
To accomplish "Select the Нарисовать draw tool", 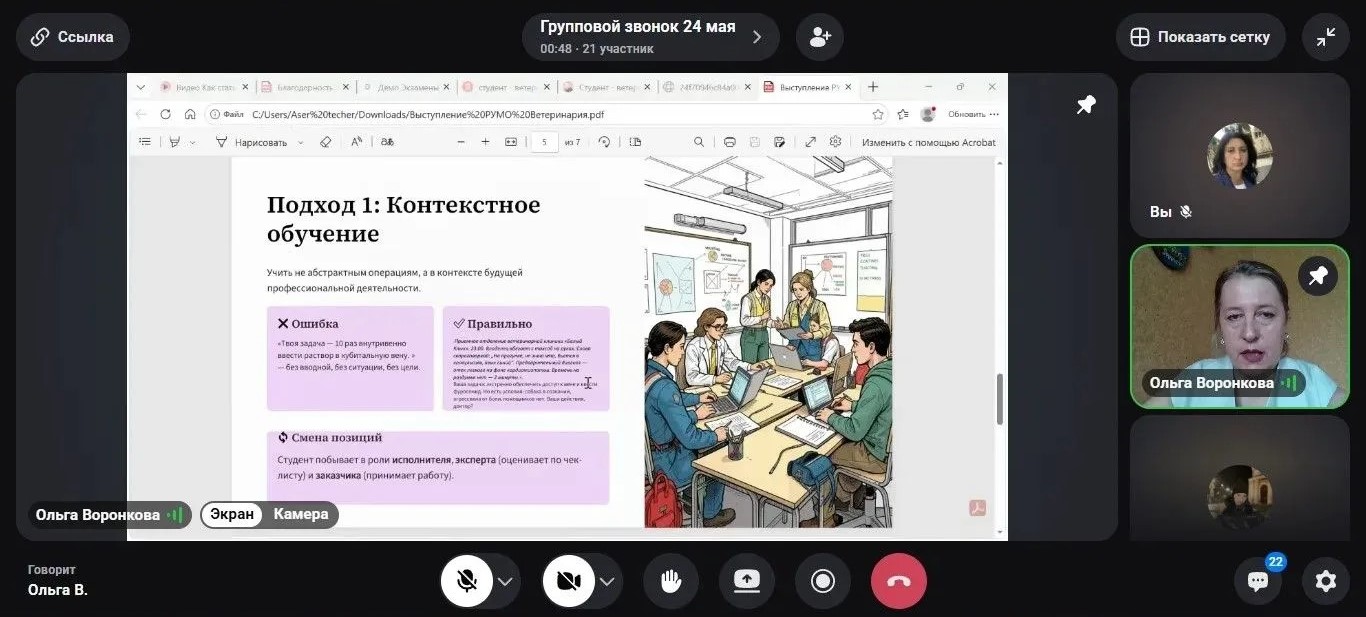I will click(x=251, y=142).
